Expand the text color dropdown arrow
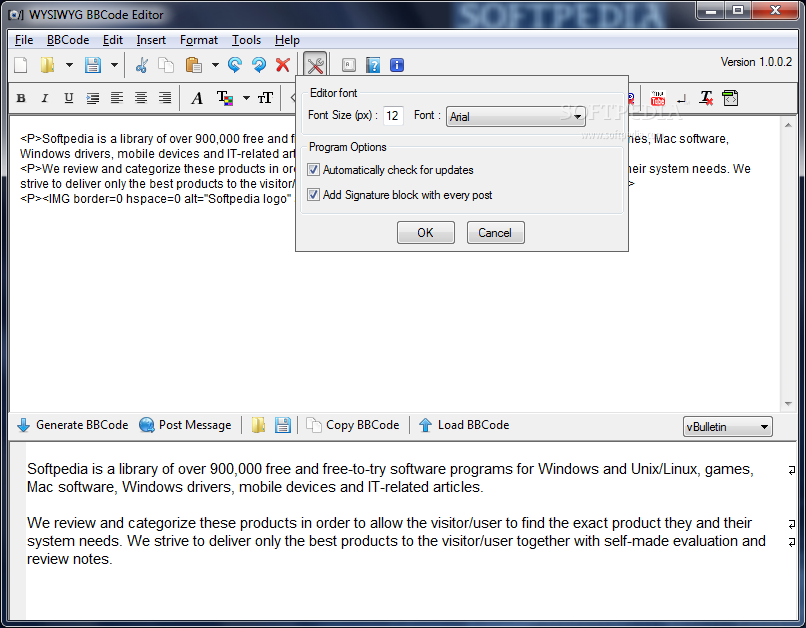The width and height of the screenshot is (806, 628). coord(246,98)
